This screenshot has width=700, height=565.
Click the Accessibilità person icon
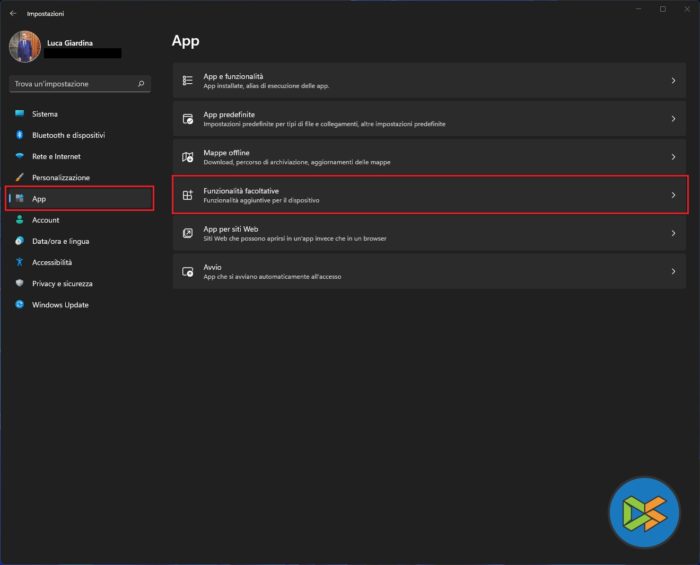click(19, 262)
